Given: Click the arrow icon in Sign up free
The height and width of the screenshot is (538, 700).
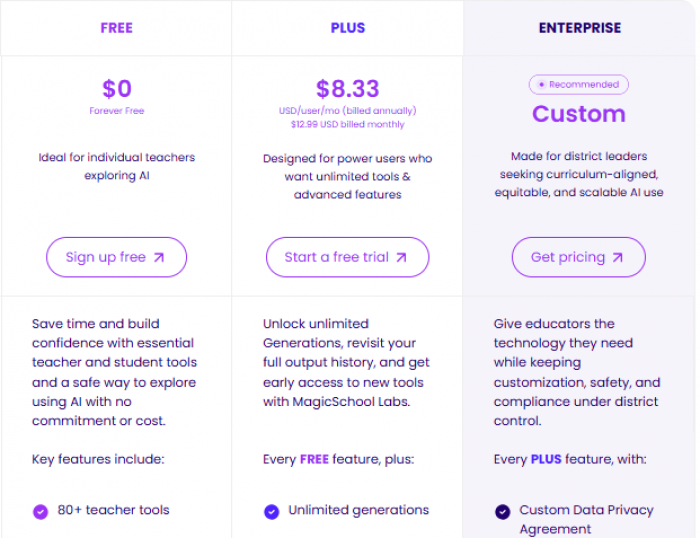Looking at the screenshot, I should 159,257.
